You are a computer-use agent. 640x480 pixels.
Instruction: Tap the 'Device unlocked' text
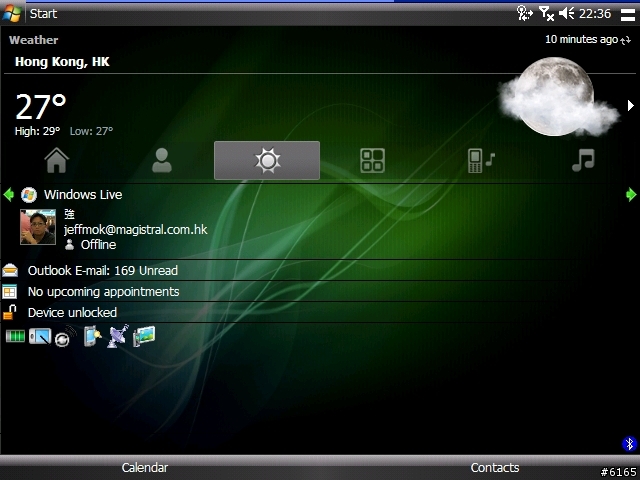72,313
